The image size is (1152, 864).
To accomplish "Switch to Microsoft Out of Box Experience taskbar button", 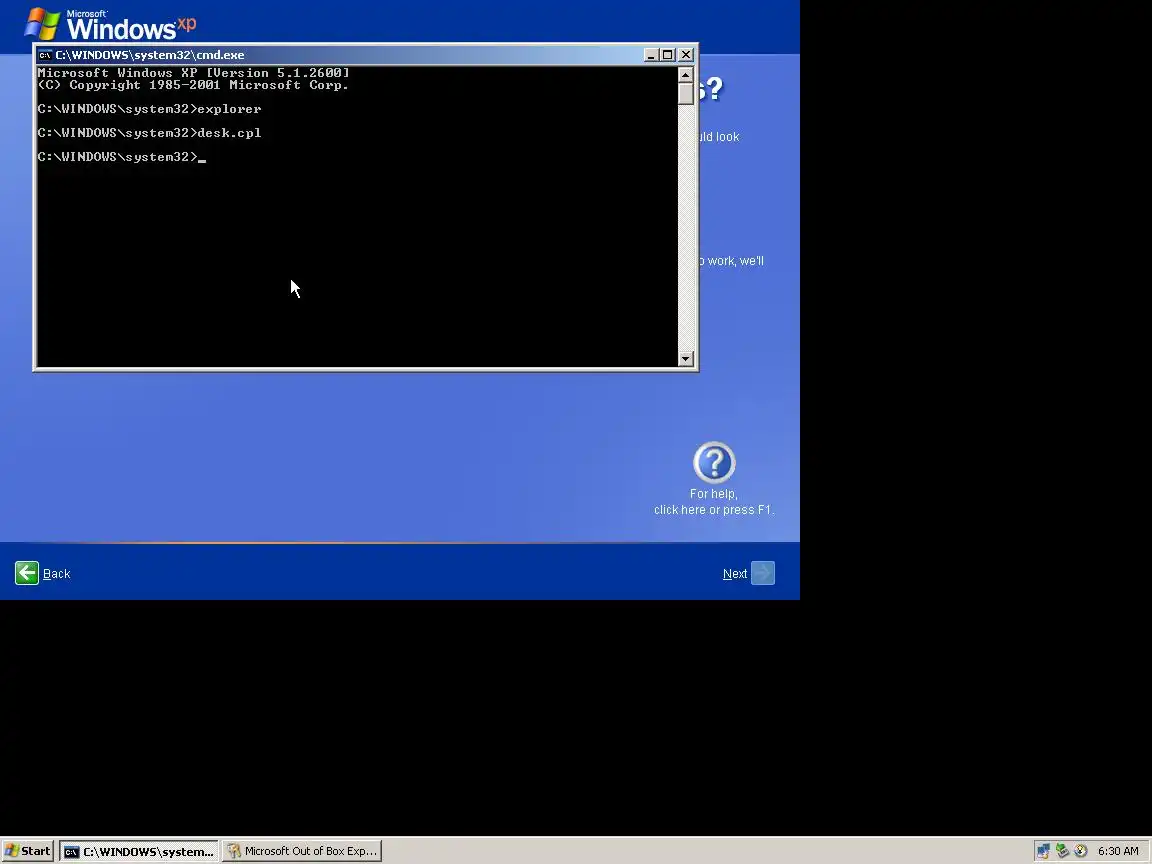I will coord(302,852).
